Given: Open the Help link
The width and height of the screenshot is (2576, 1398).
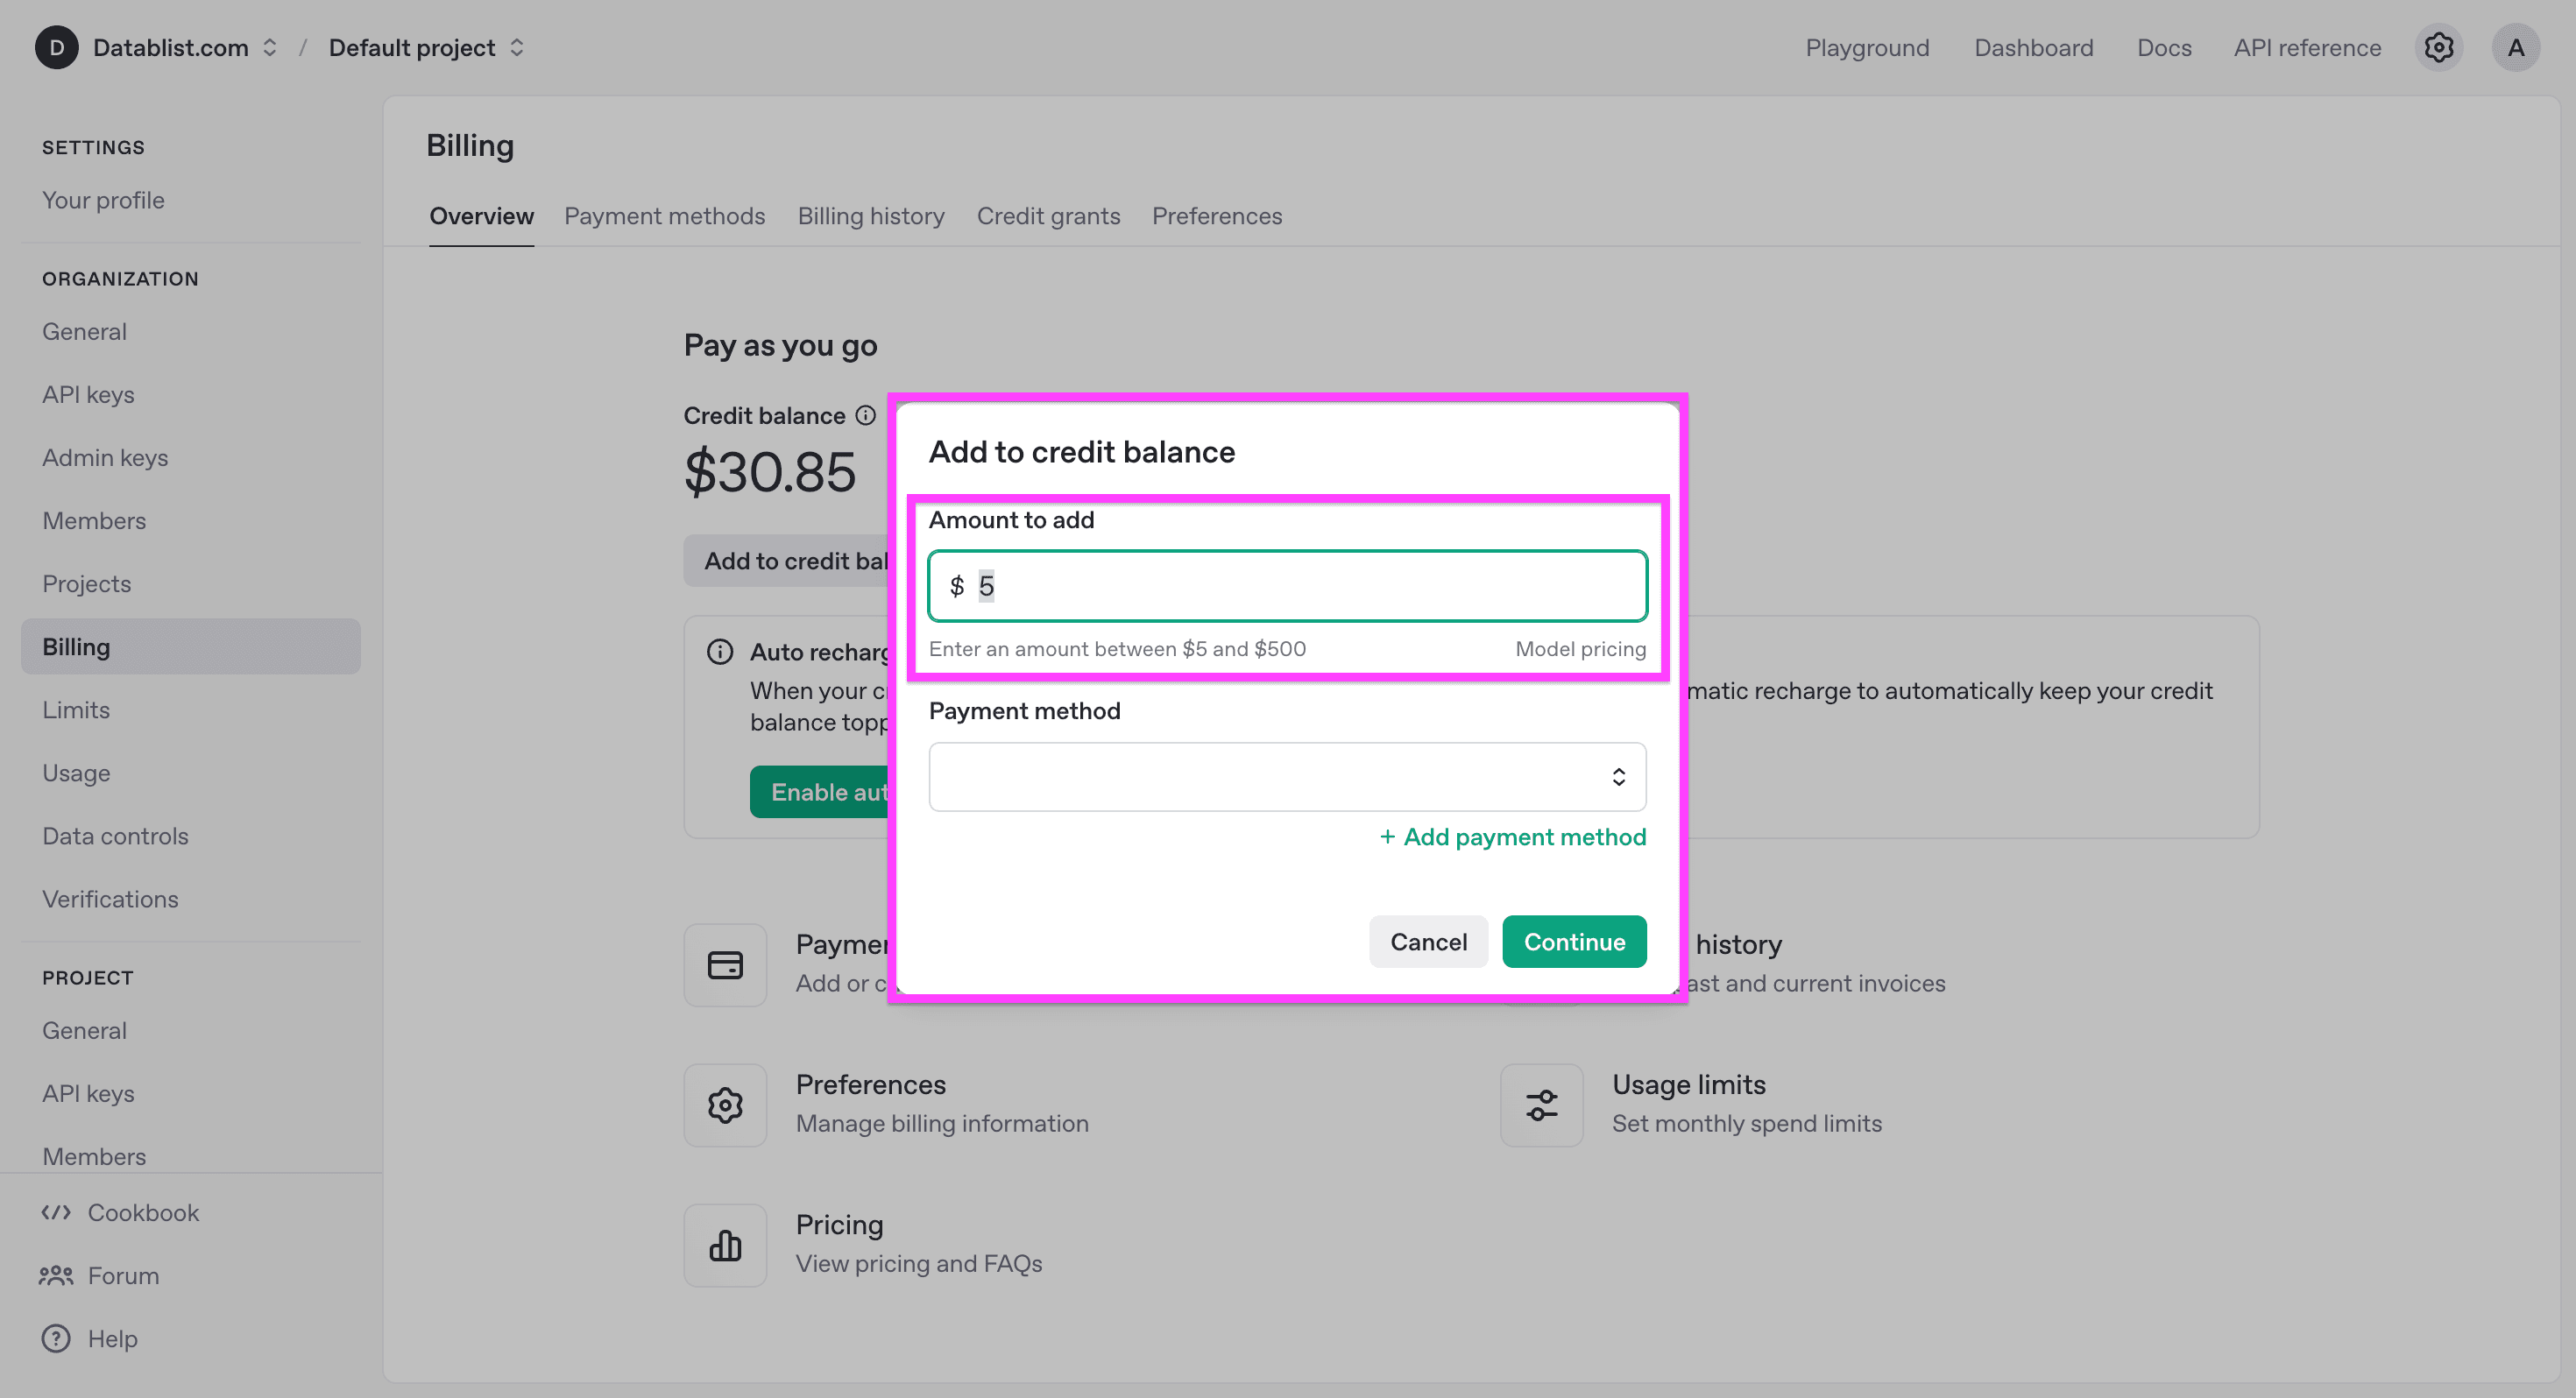Looking at the screenshot, I should point(112,1338).
